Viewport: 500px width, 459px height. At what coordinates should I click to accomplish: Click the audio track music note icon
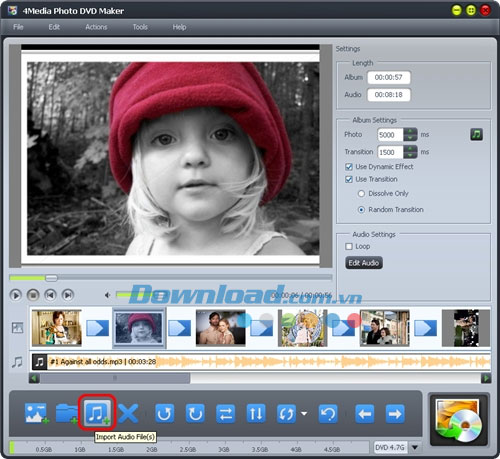pos(17,362)
